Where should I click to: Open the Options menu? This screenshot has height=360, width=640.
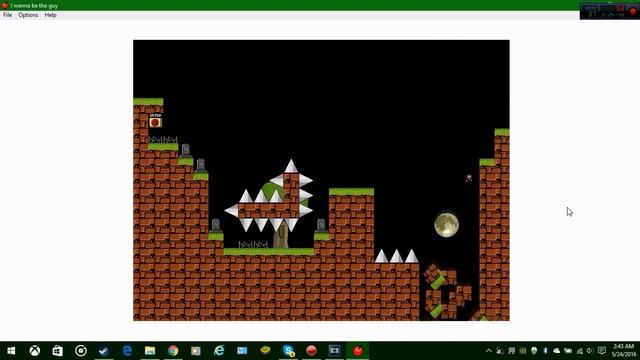(28, 15)
